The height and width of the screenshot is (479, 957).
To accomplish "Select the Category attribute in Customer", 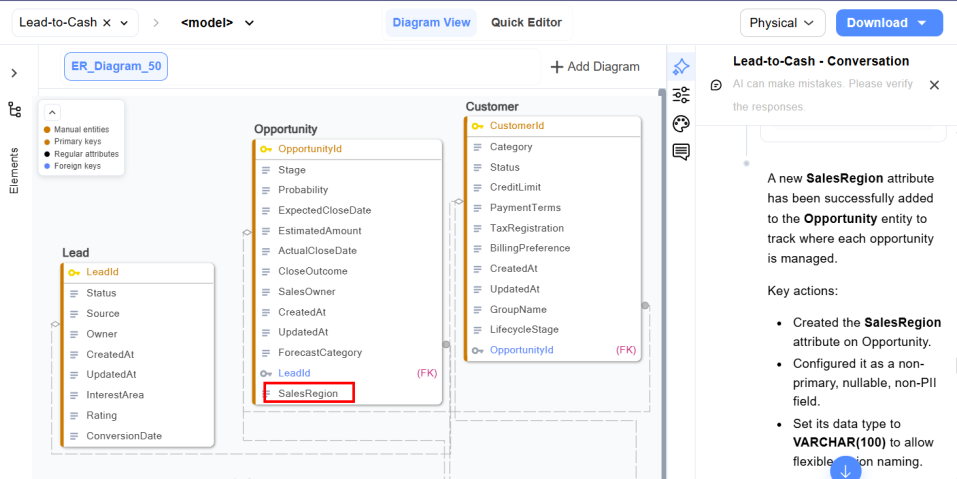I will click(511, 146).
